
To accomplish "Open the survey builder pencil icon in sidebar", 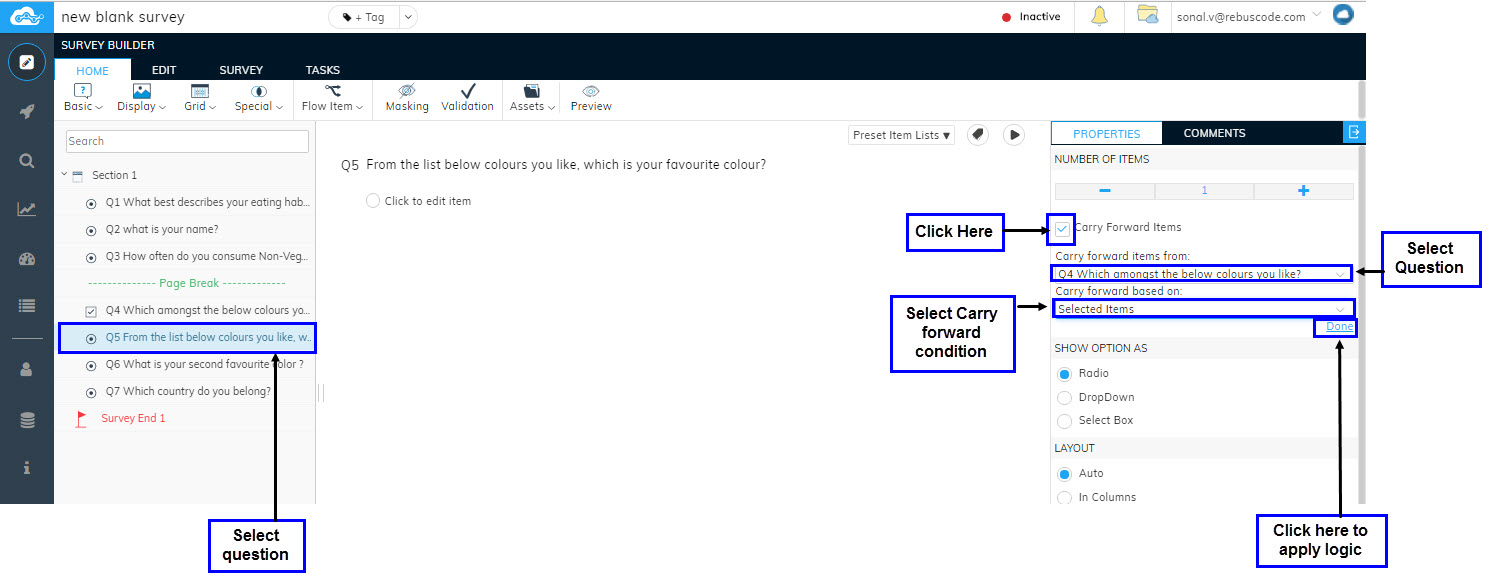I will pyautogui.click(x=27, y=63).
